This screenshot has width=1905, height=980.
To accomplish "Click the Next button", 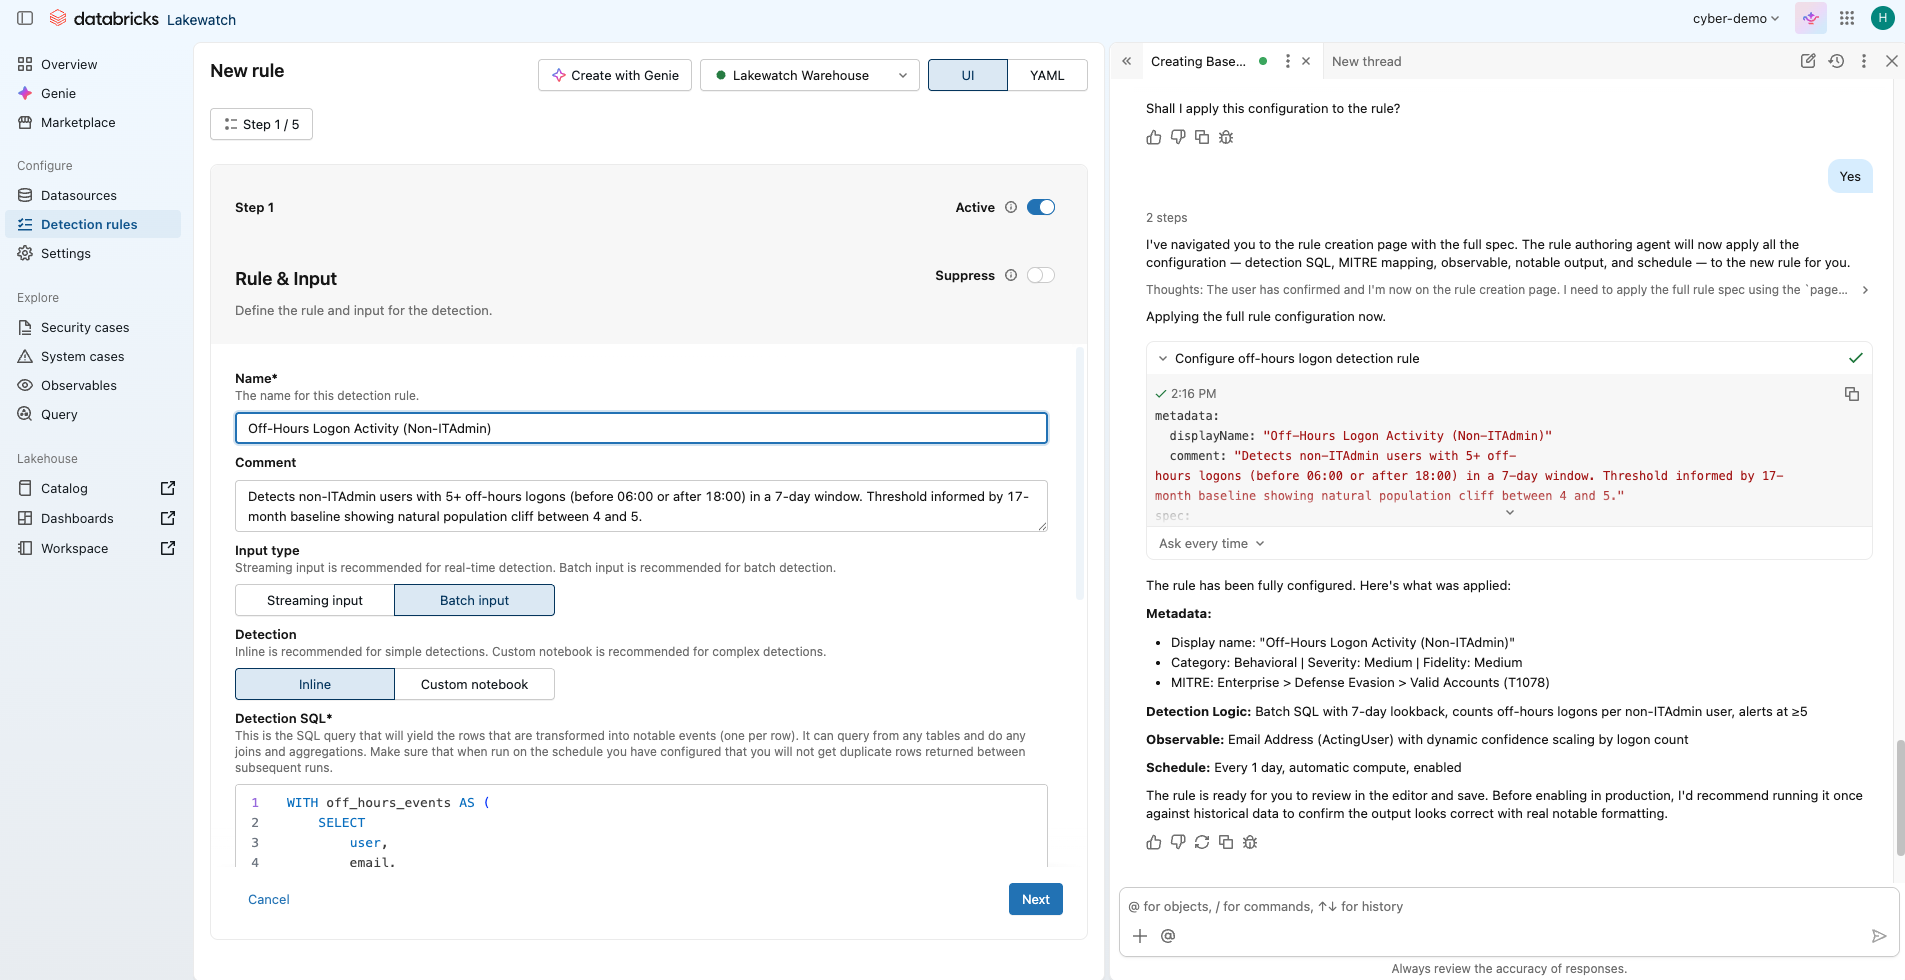I will [1036, 899].
